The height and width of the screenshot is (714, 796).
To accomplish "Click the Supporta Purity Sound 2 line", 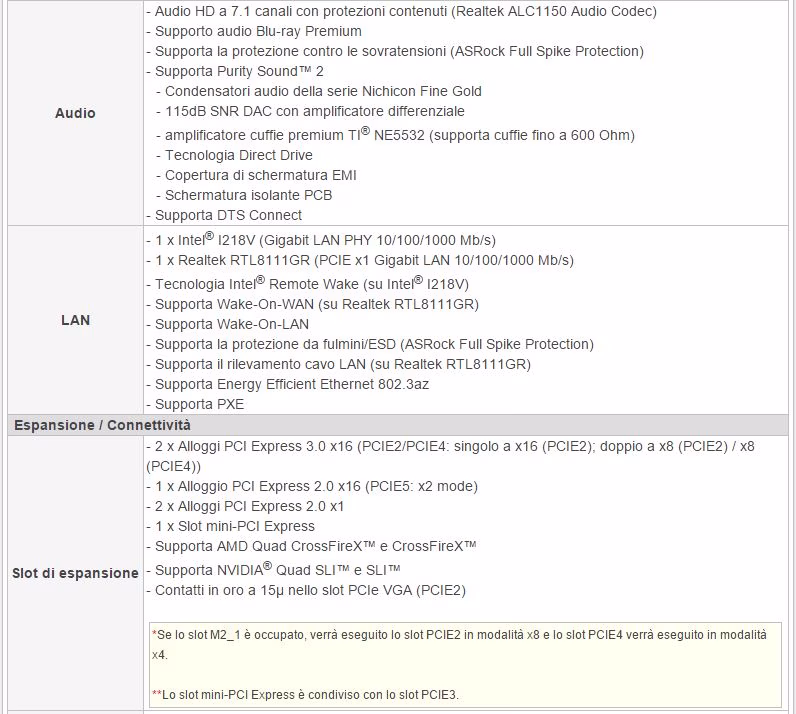I will tap(235, 71).
